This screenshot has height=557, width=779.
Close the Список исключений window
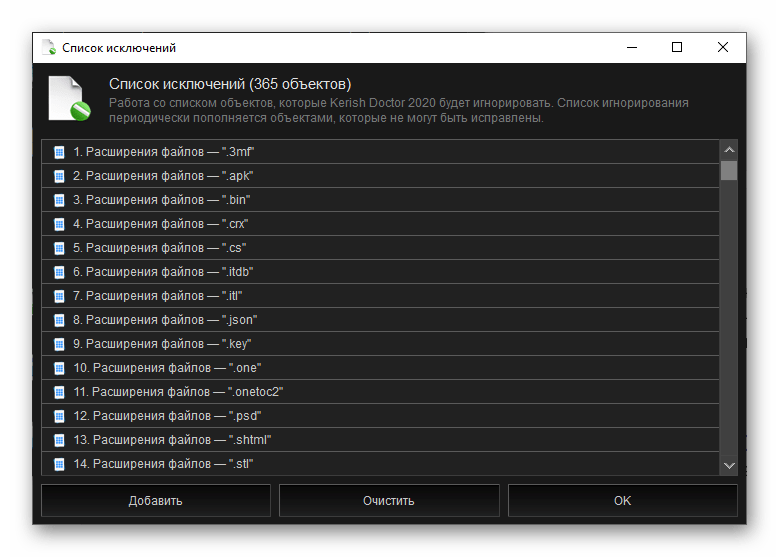click(723, 48)
